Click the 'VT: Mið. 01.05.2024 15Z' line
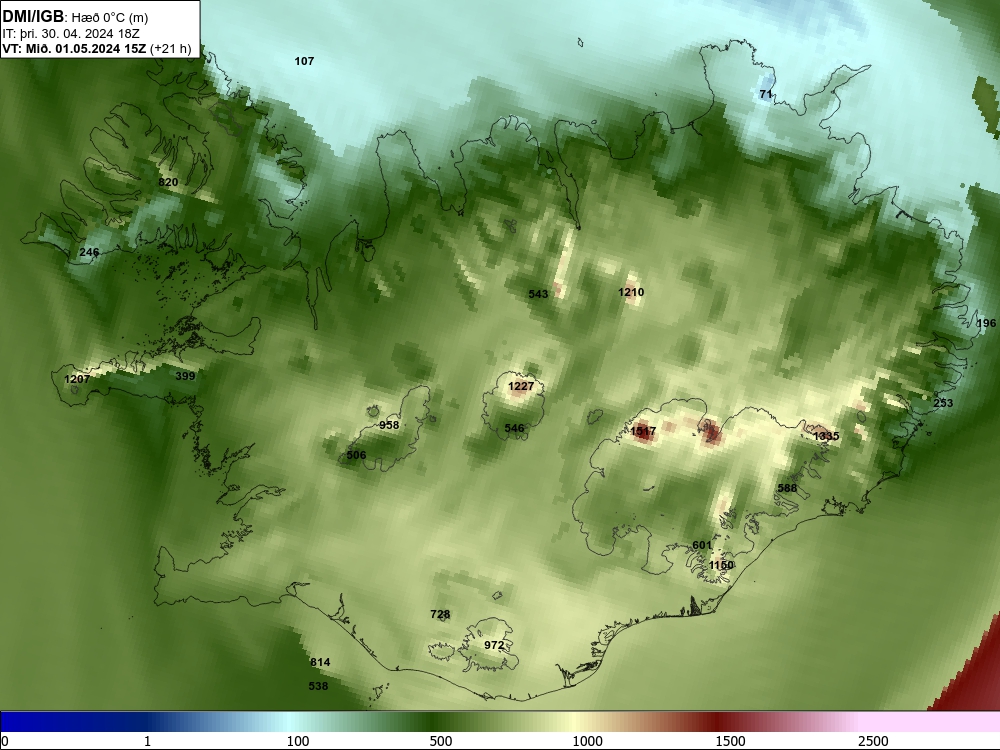1000x750 pixels. click(74, 49)
